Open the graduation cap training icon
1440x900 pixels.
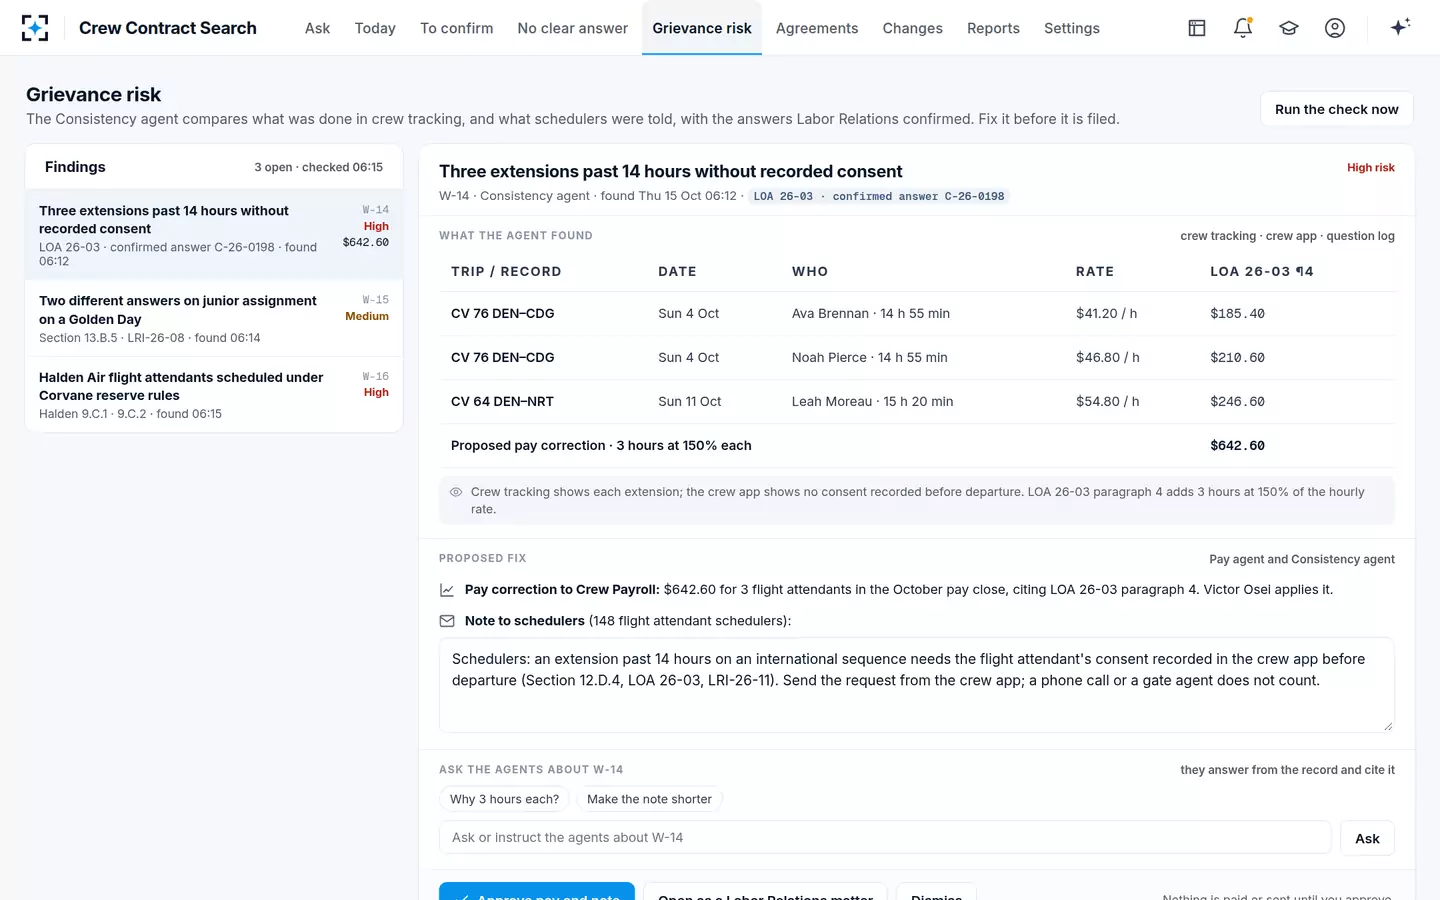pyautogui.click(x=1289, y=28)
